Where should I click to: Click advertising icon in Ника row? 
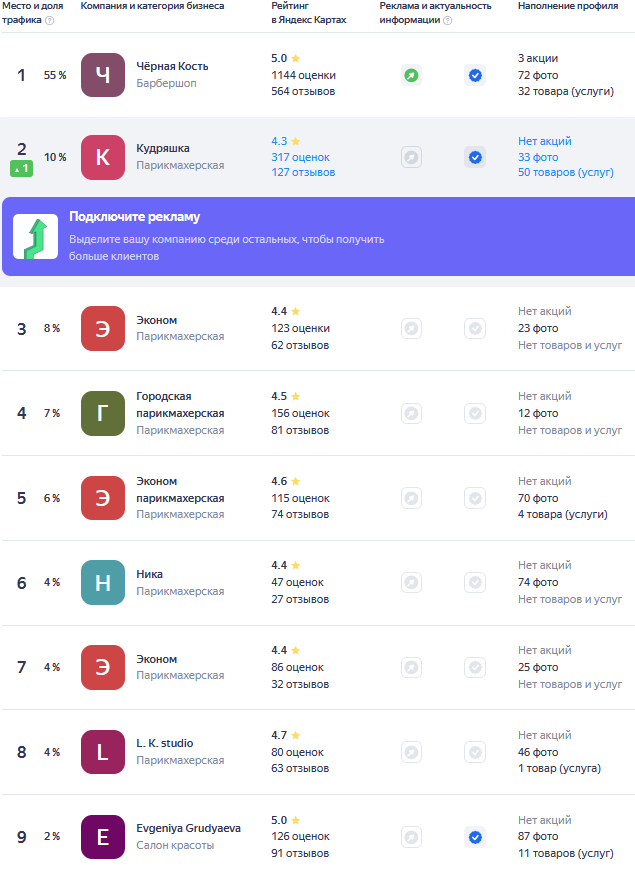click(x=411, y=583)
